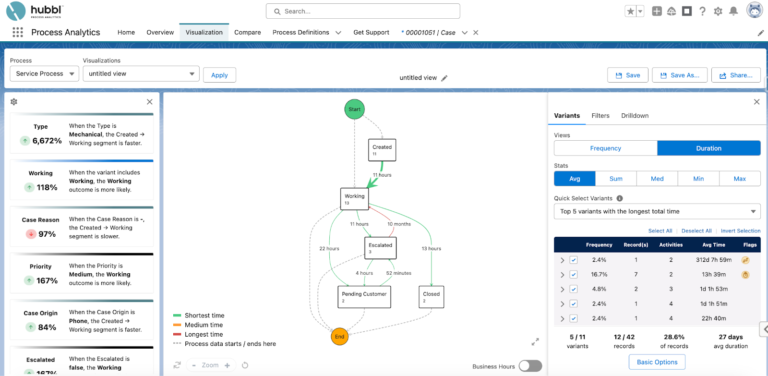Open the user avatar menu
Image resolution: width=768 pixels, height=376 pixels.
pos(755,11)
